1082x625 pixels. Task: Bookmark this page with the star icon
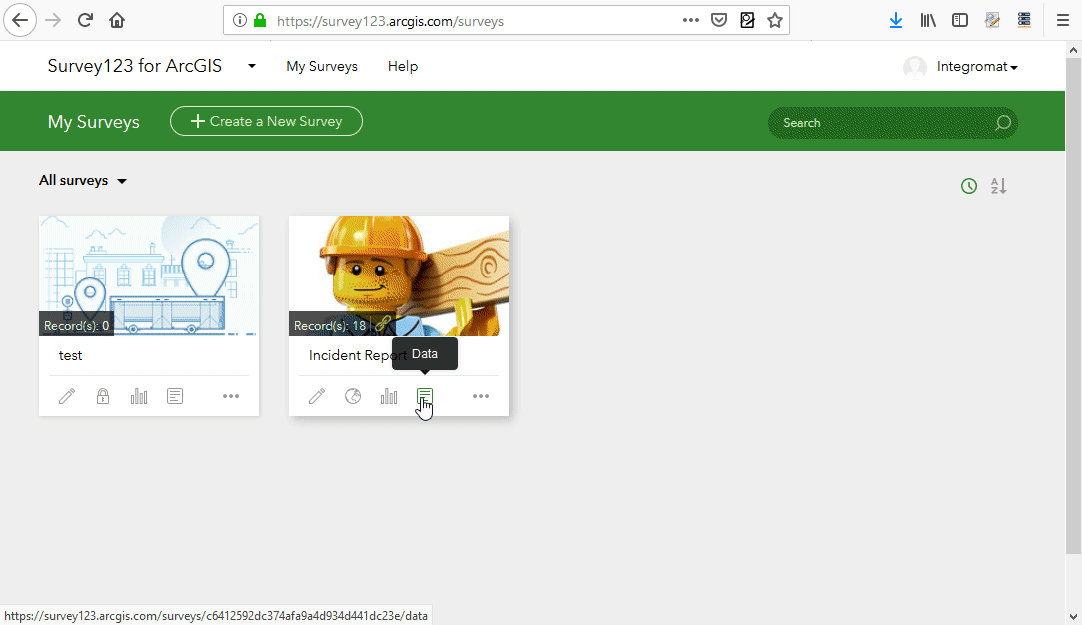click(x=775, y=21)
